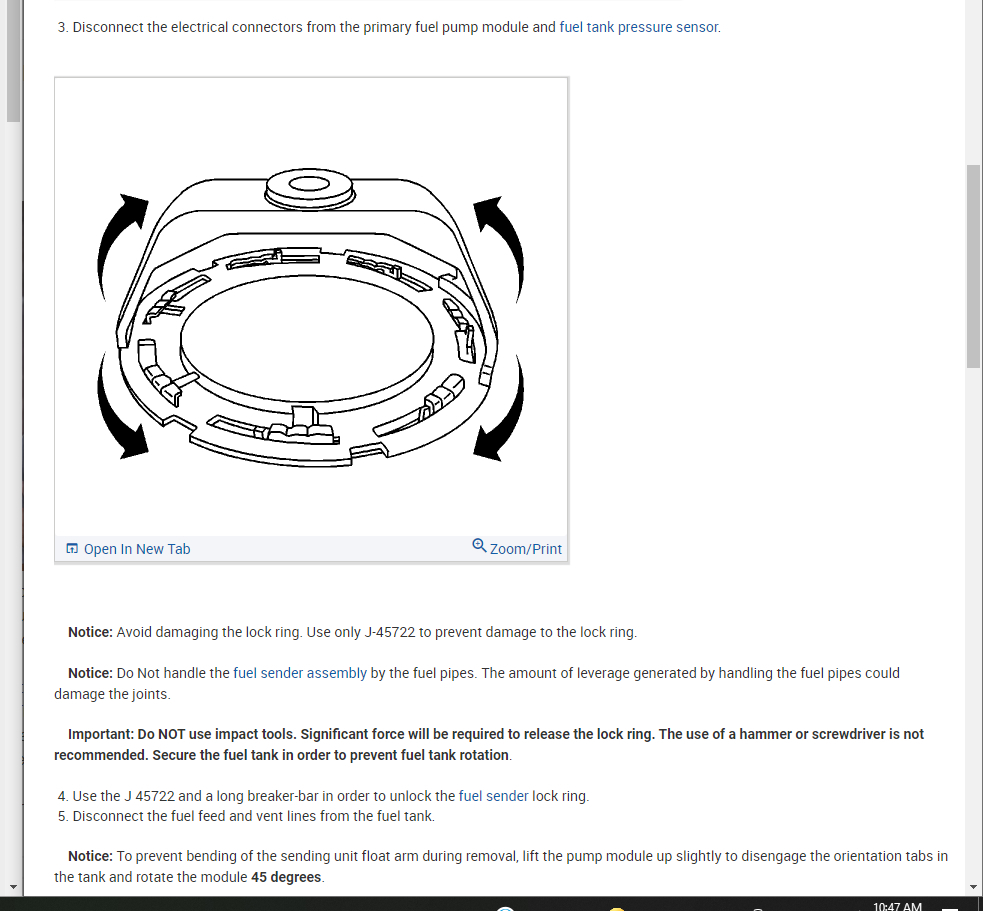The height and width of the screenshot is (911, 983).
Task: Click the round cap atop the diagram
Action: click(310, 187)
